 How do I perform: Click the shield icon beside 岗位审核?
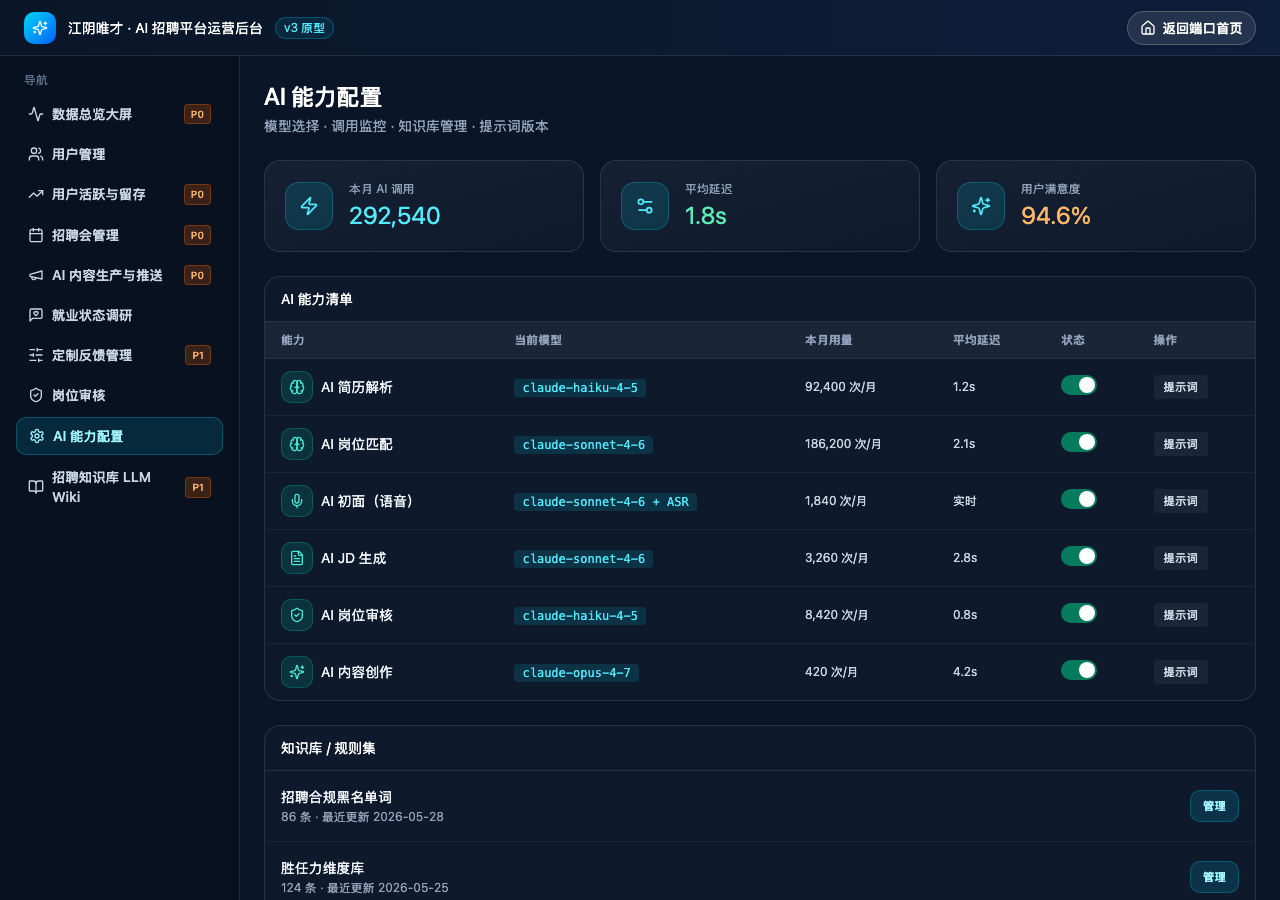pyautogui.click(x=36, y=395)
